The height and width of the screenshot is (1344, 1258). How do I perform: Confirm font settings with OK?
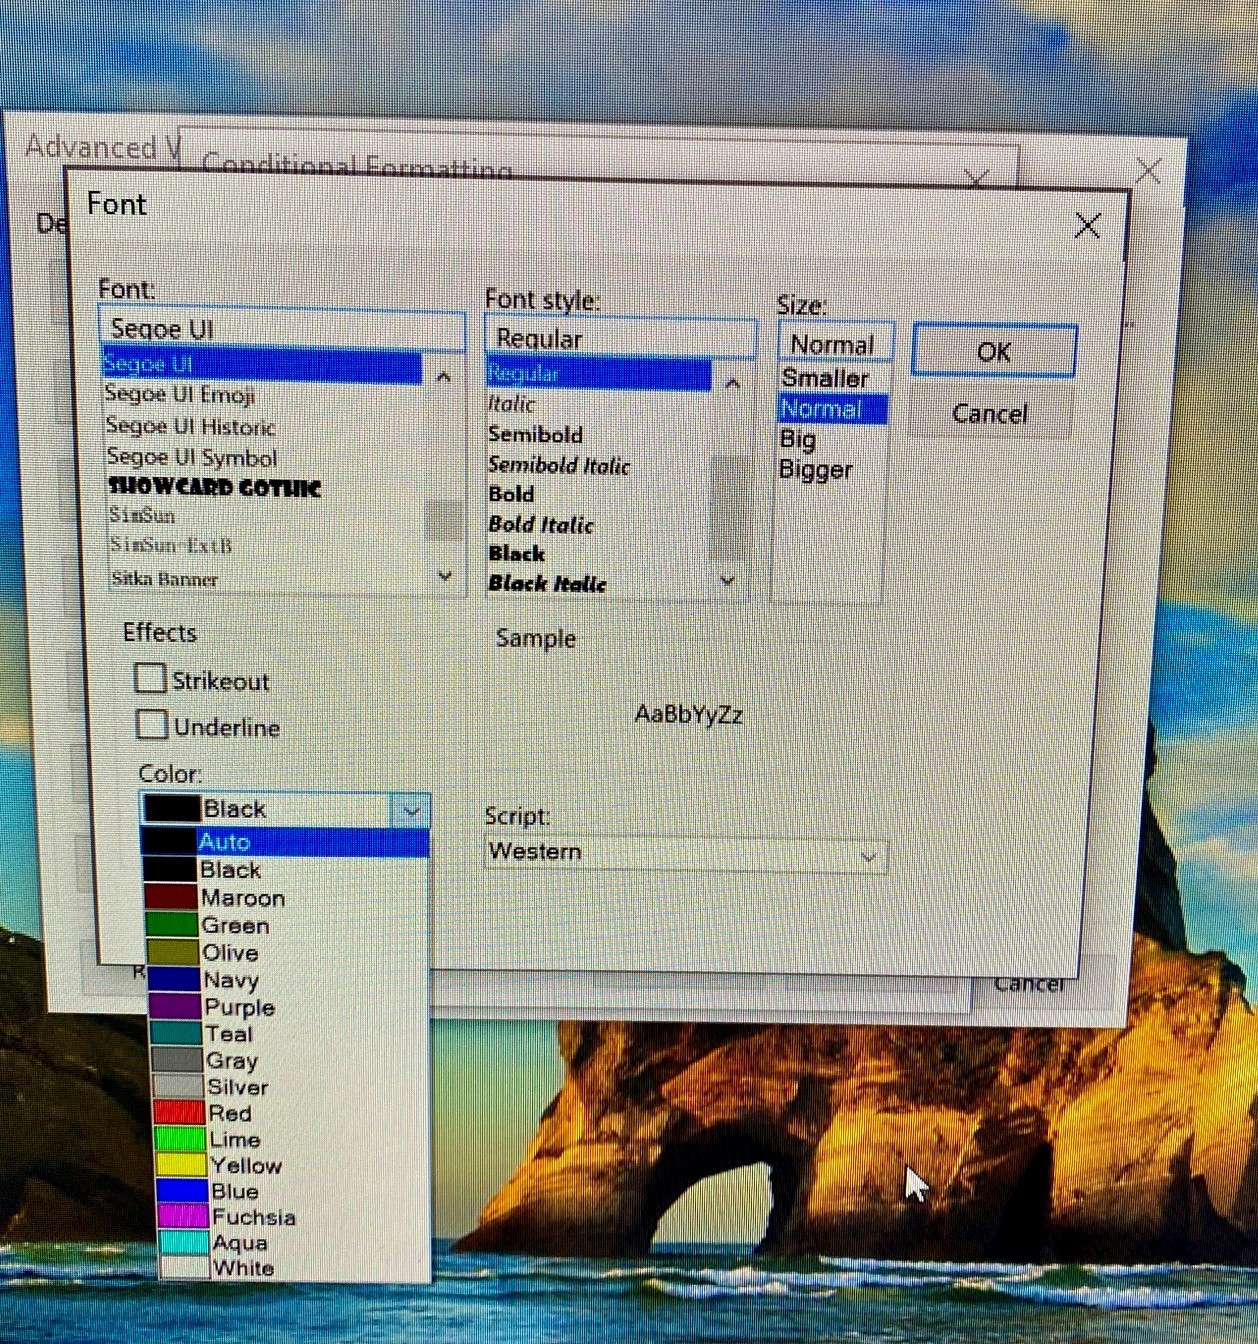coord(994,351)
